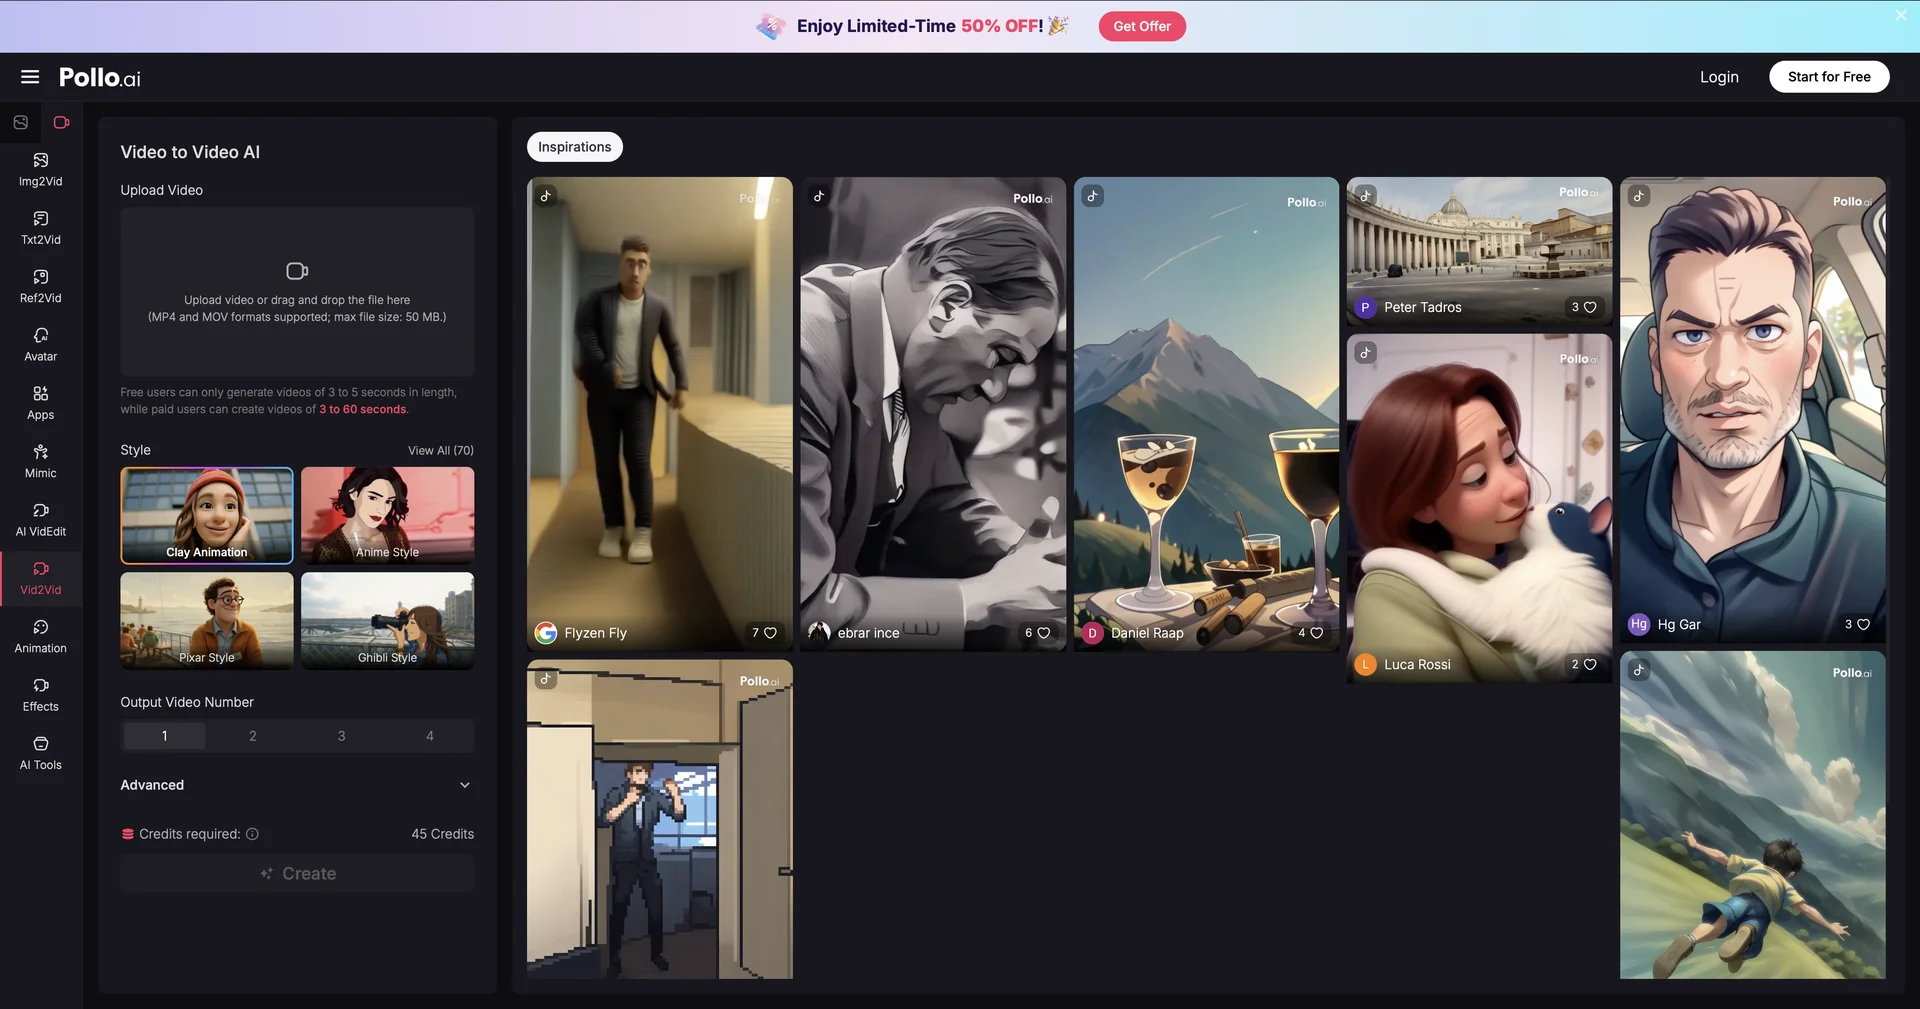This screenshot has width=1920, height=1009.
Task: Click the upload video drop area
Action: coord(297,292)
